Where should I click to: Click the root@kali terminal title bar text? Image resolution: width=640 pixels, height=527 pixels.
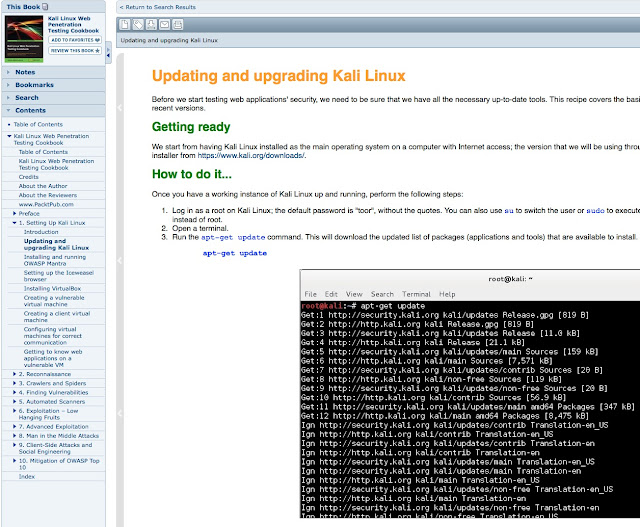tap(510, 279)
